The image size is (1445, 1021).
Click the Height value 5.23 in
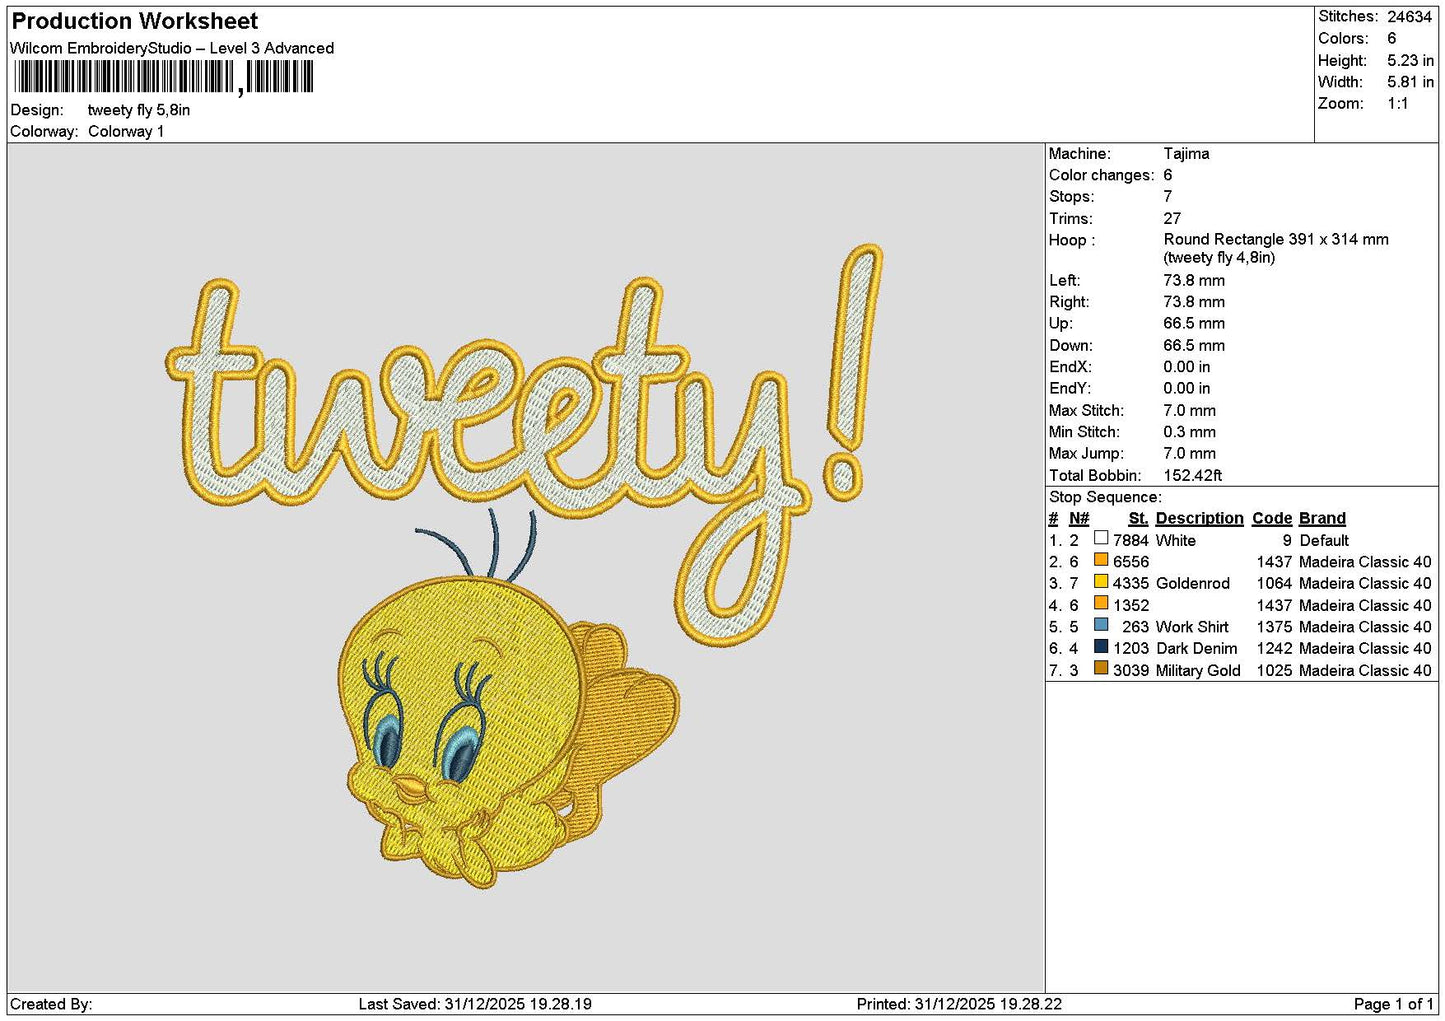[x=1410, y=60]
